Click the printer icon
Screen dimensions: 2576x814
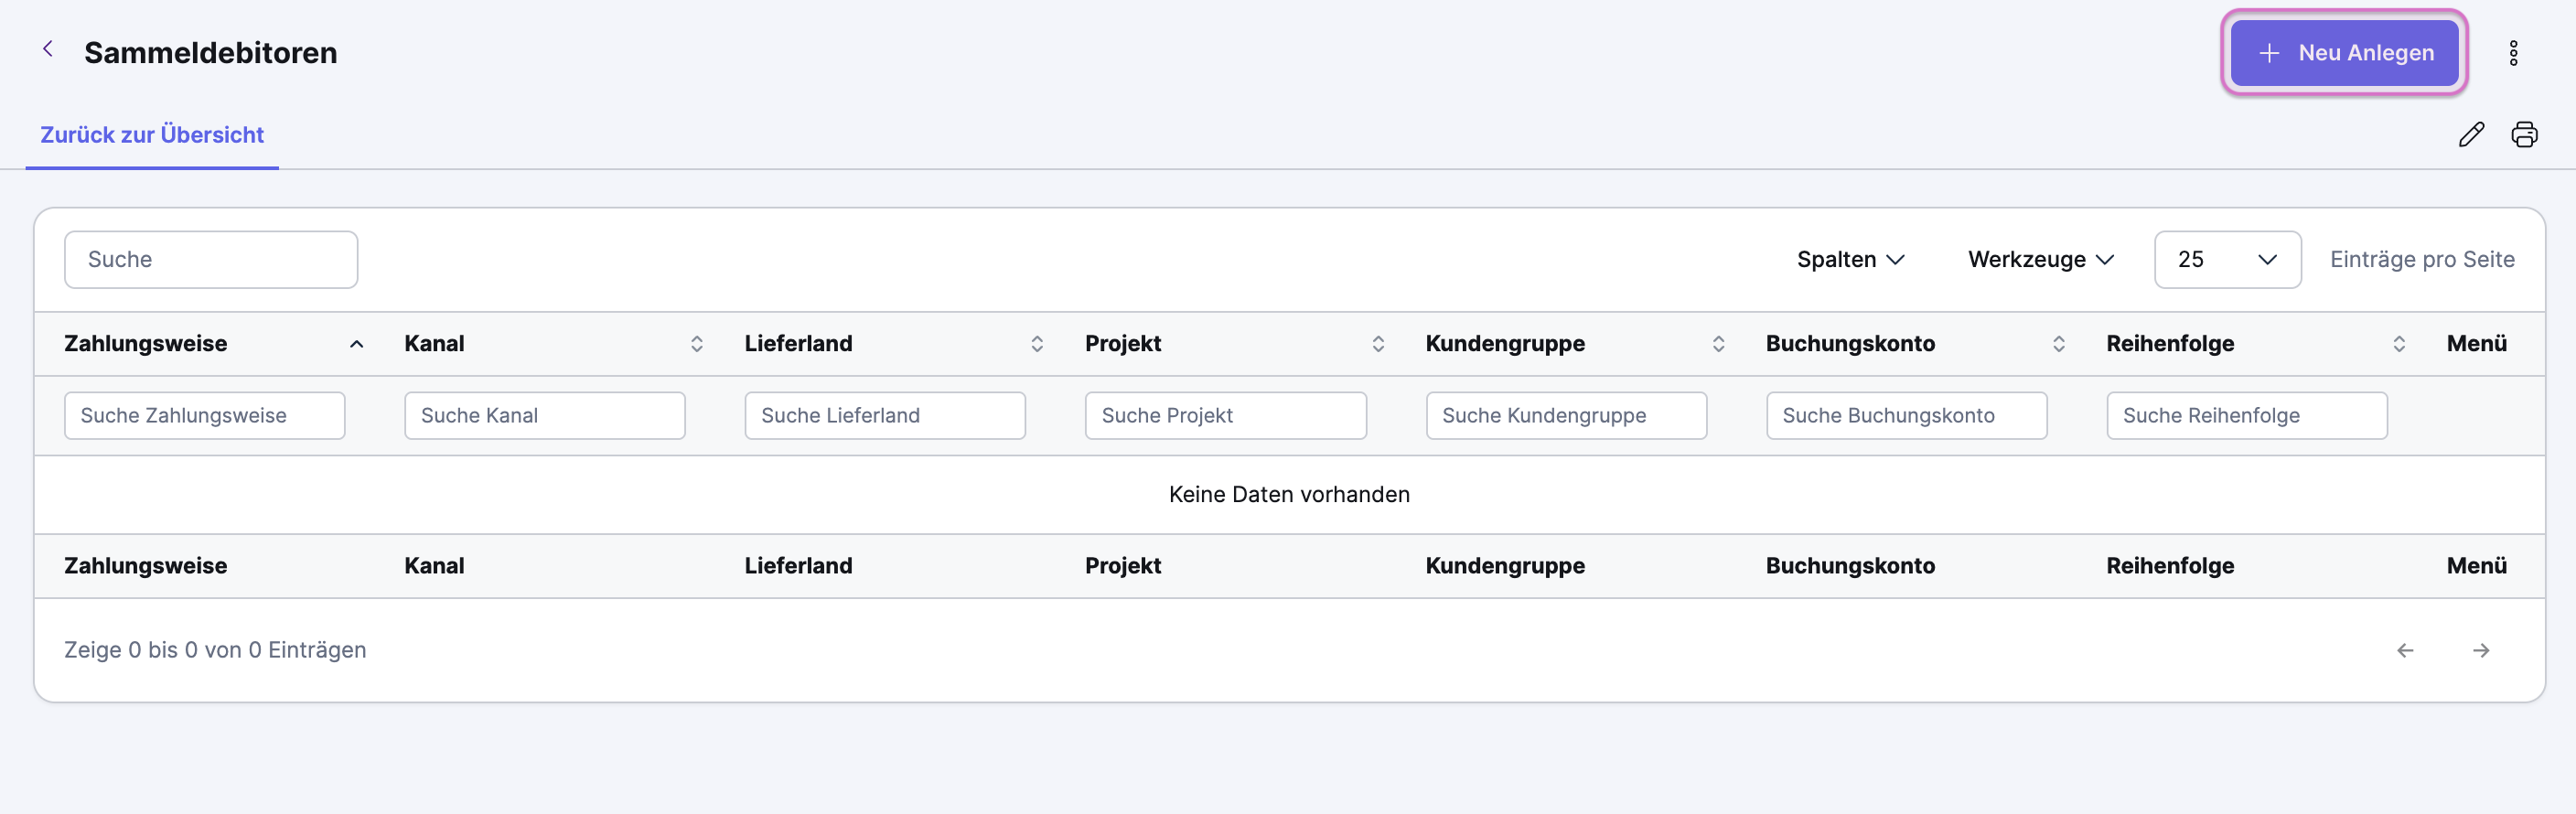[2524, 135]
